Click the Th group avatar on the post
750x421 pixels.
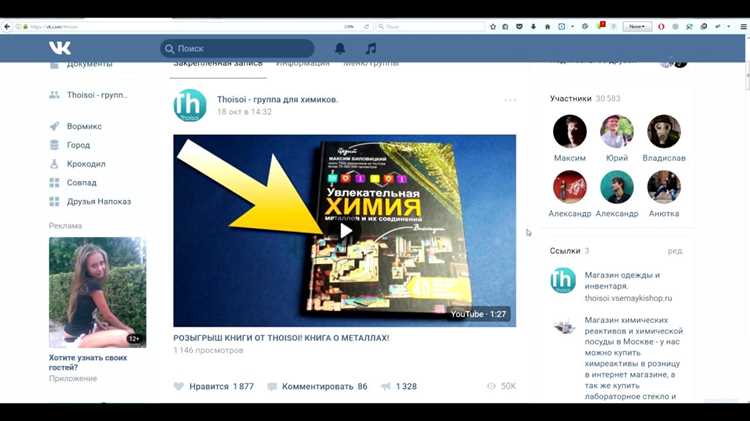[190, 105]
